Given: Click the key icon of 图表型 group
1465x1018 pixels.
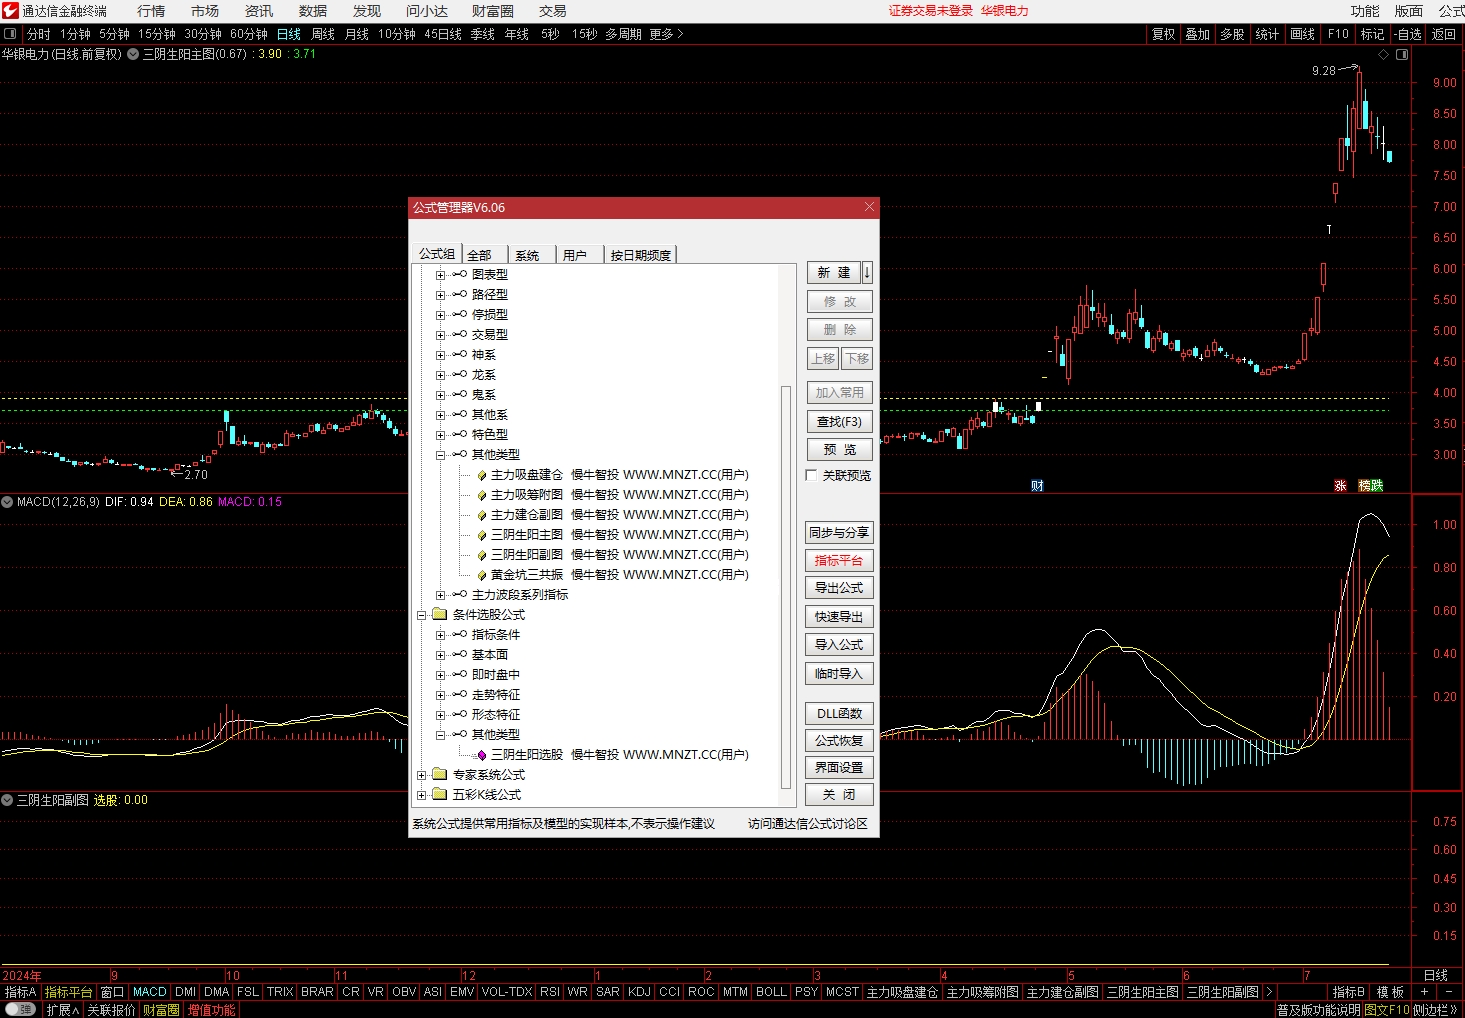Looking at the screenshot, I should pos(459,274).
